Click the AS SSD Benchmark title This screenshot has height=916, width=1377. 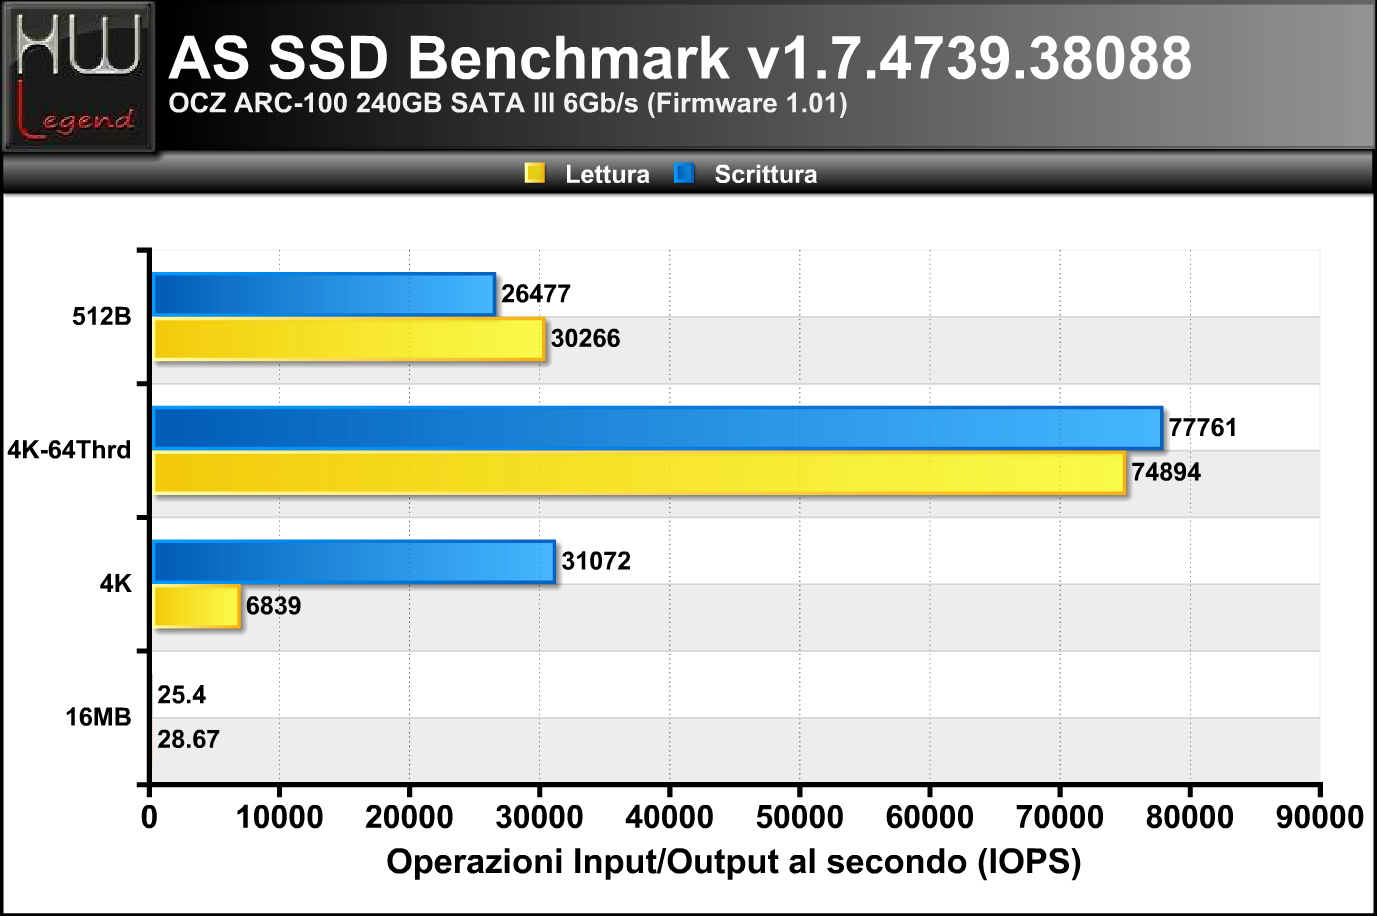[680, 57]
